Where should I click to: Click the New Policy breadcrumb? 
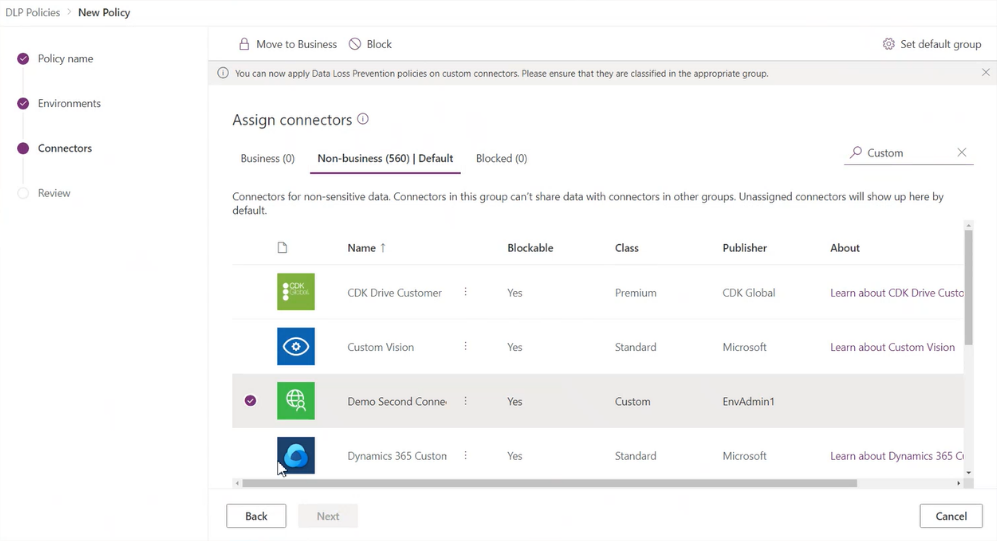point(104,12)
